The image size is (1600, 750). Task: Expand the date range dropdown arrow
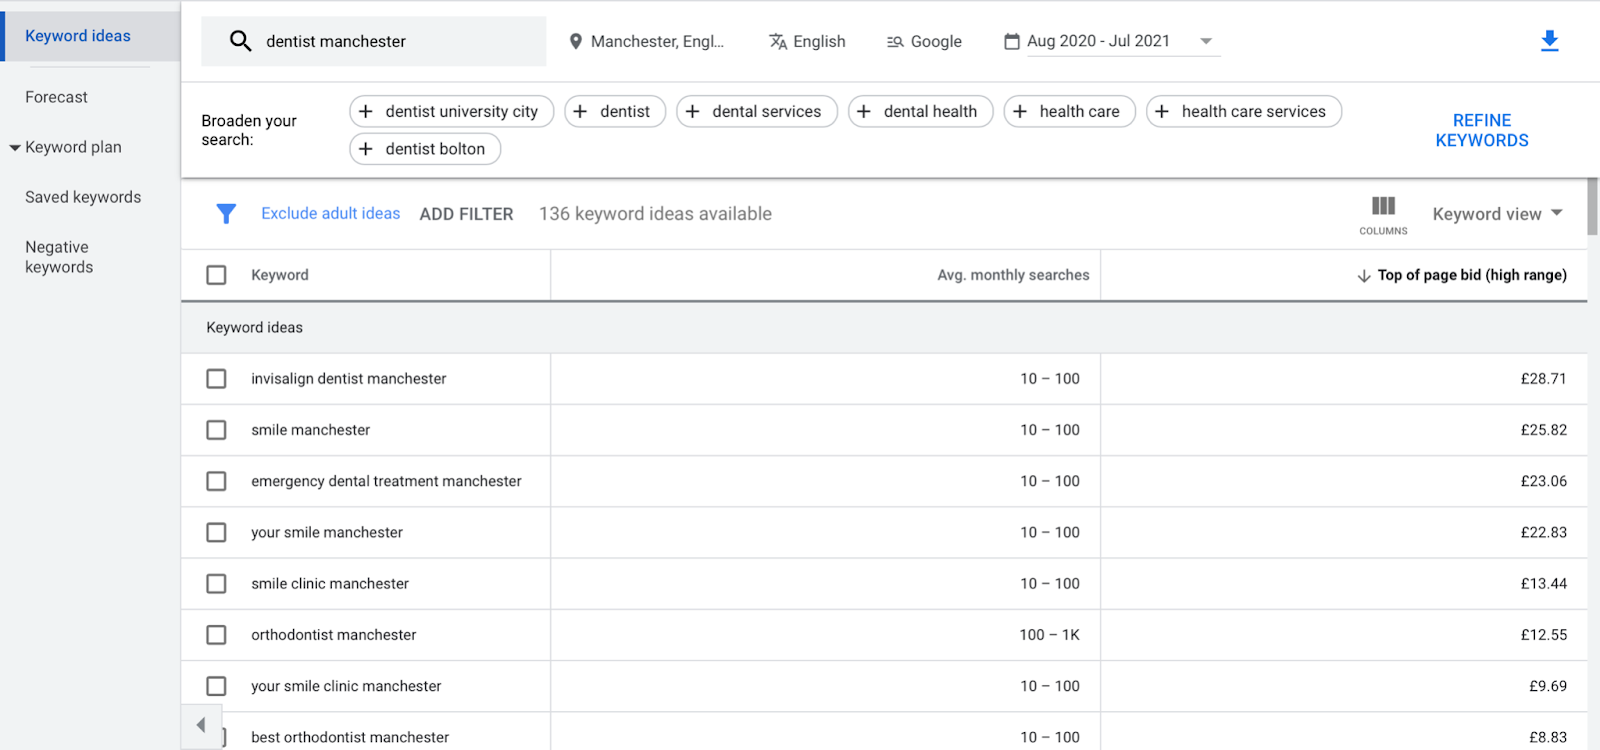(1206, 41)
